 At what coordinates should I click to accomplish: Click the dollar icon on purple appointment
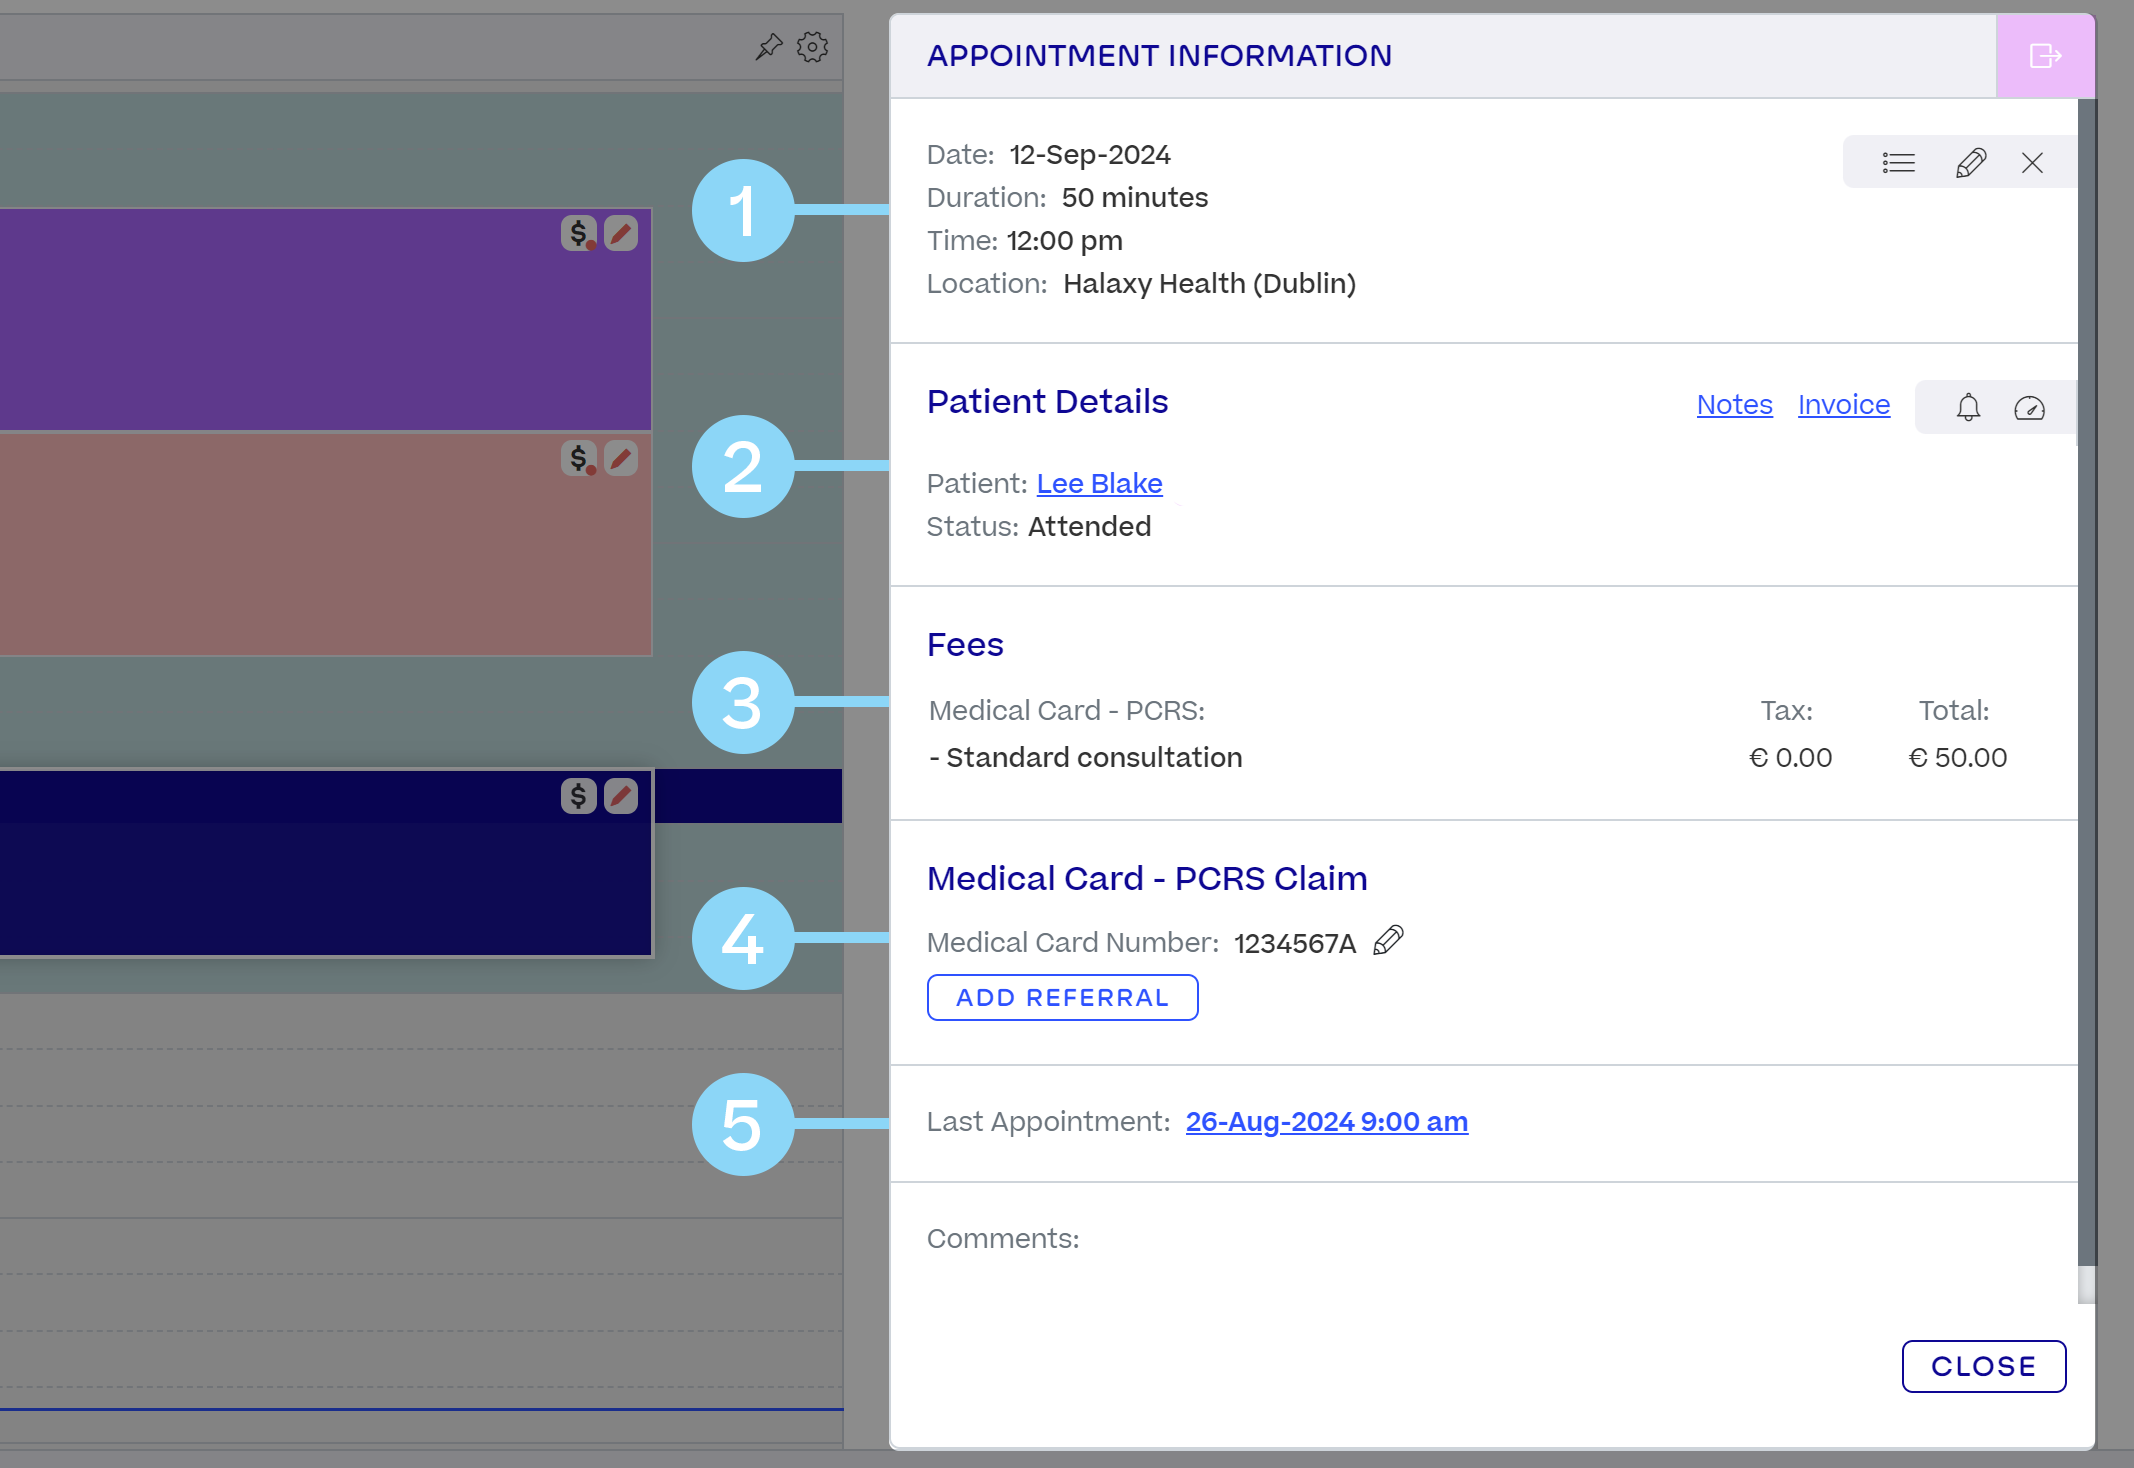[x=578, y=234]
